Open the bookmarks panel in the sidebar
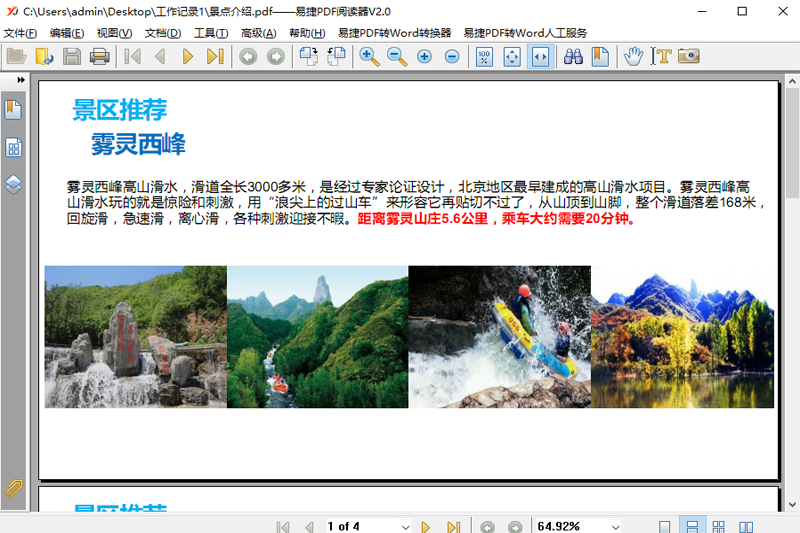800x533 pixels. pos(13,110)
